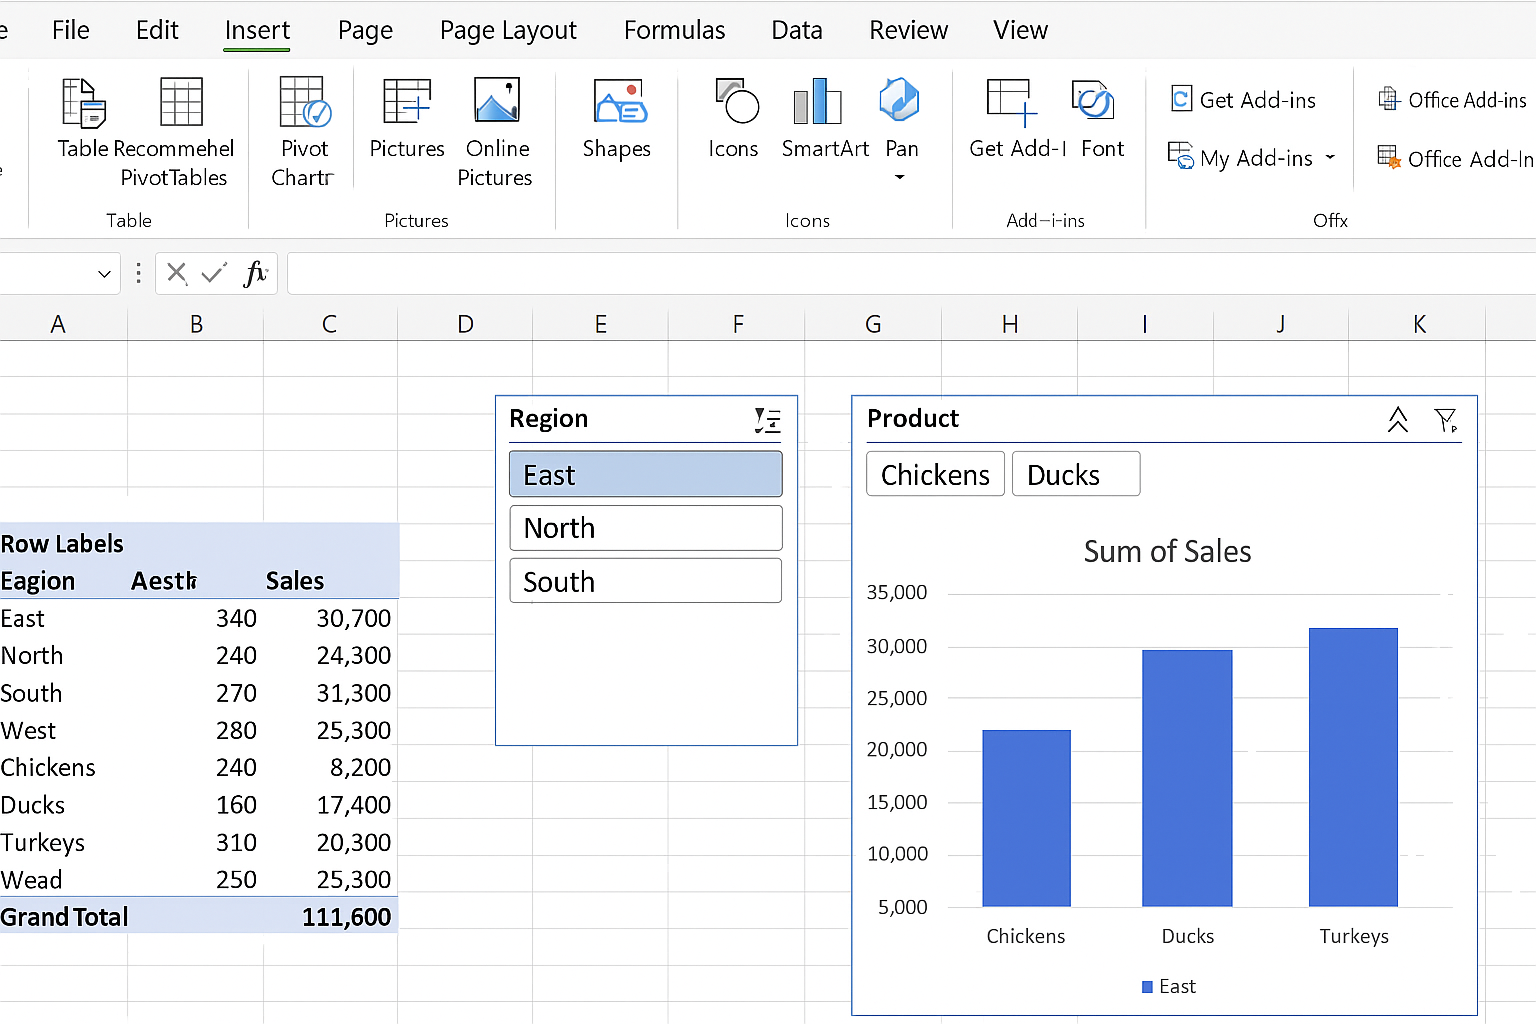This screenshot has height=1024, width=1536.
Task: Expand My Add-ins dropdown arrow
Action: [x=1330, y=157]
